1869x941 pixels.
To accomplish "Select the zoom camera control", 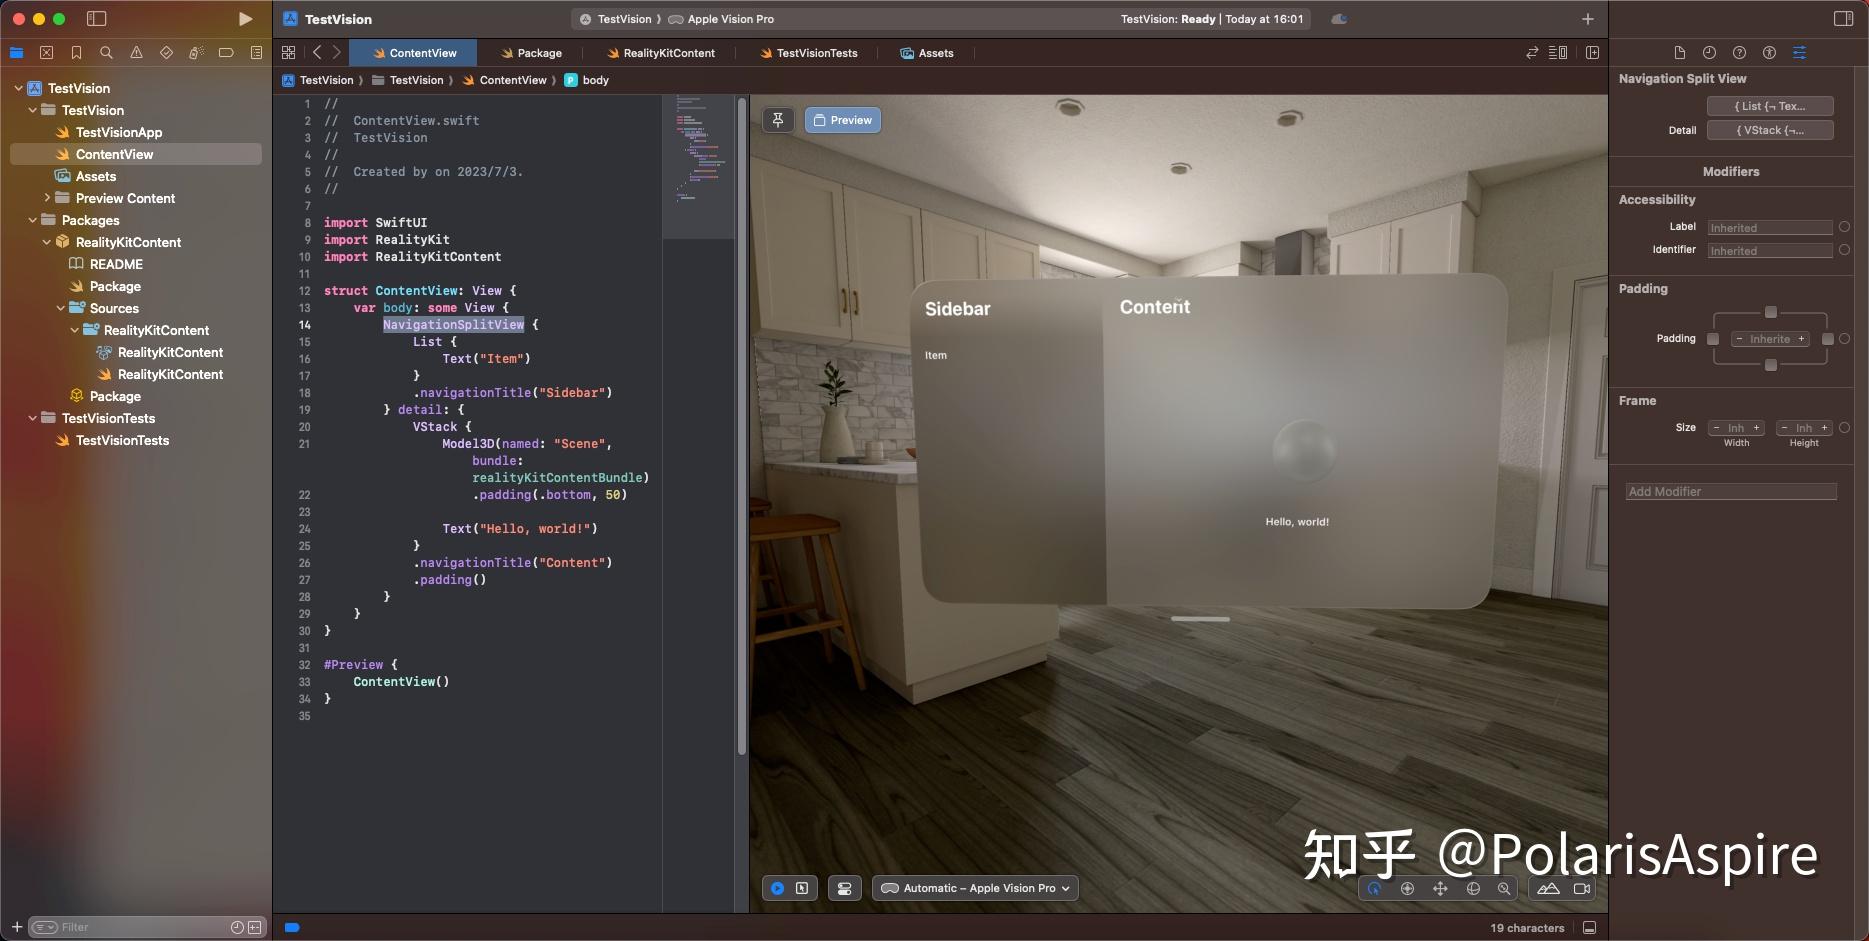I will [1504, 888].
